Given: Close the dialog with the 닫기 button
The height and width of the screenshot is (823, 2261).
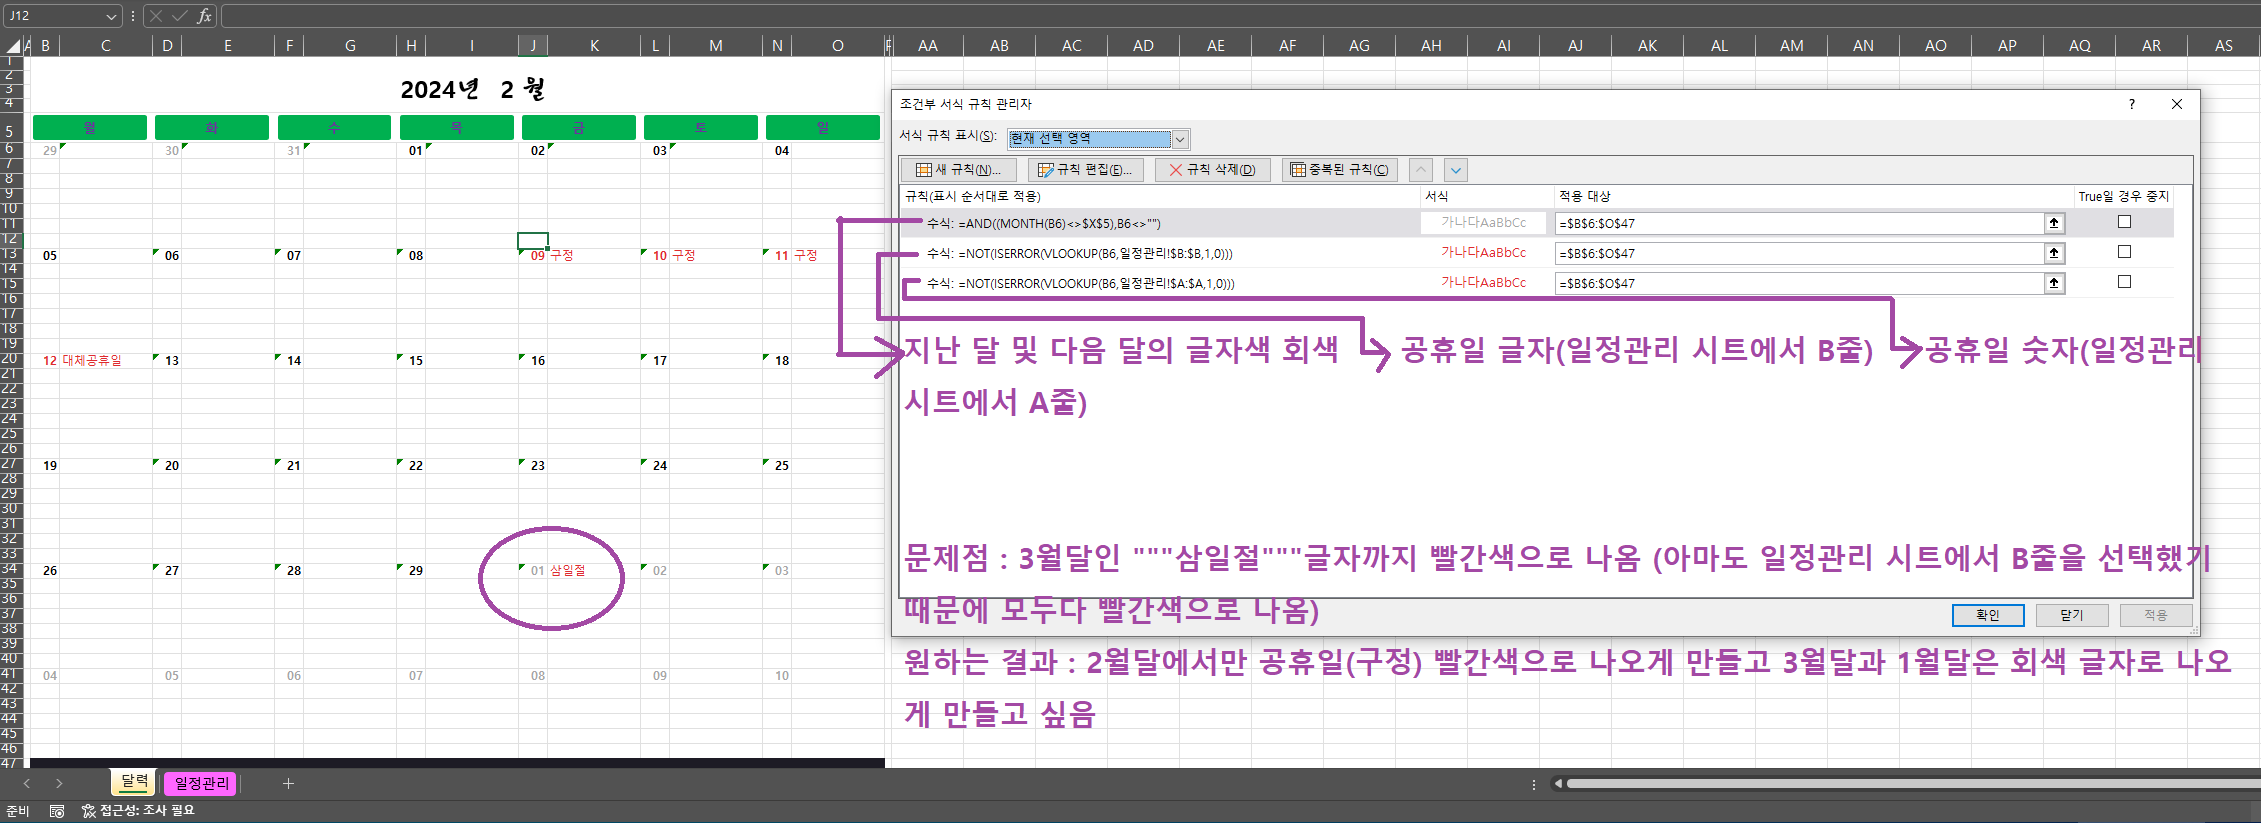Looking at the screenshot, I should coord(2072,615).
